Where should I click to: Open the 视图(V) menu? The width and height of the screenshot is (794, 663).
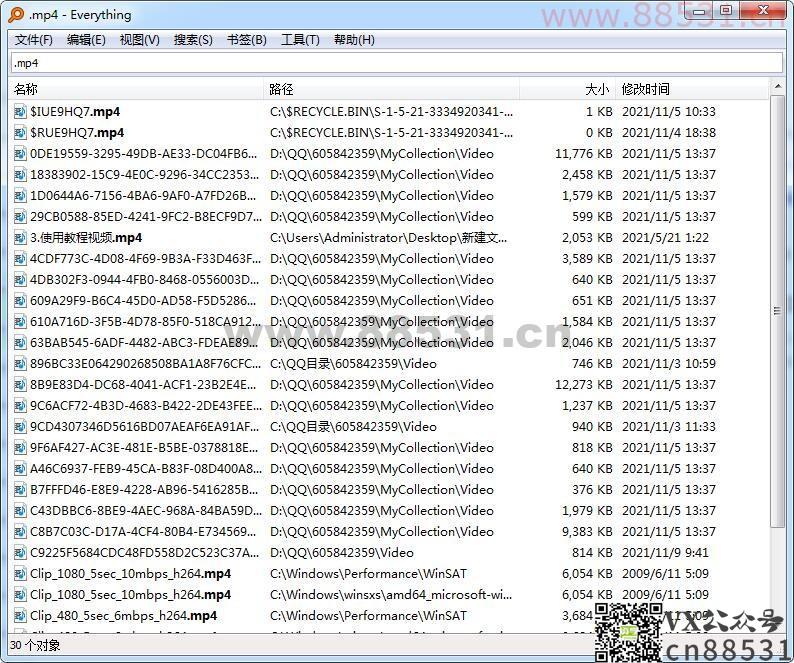[x=140, y=40]
